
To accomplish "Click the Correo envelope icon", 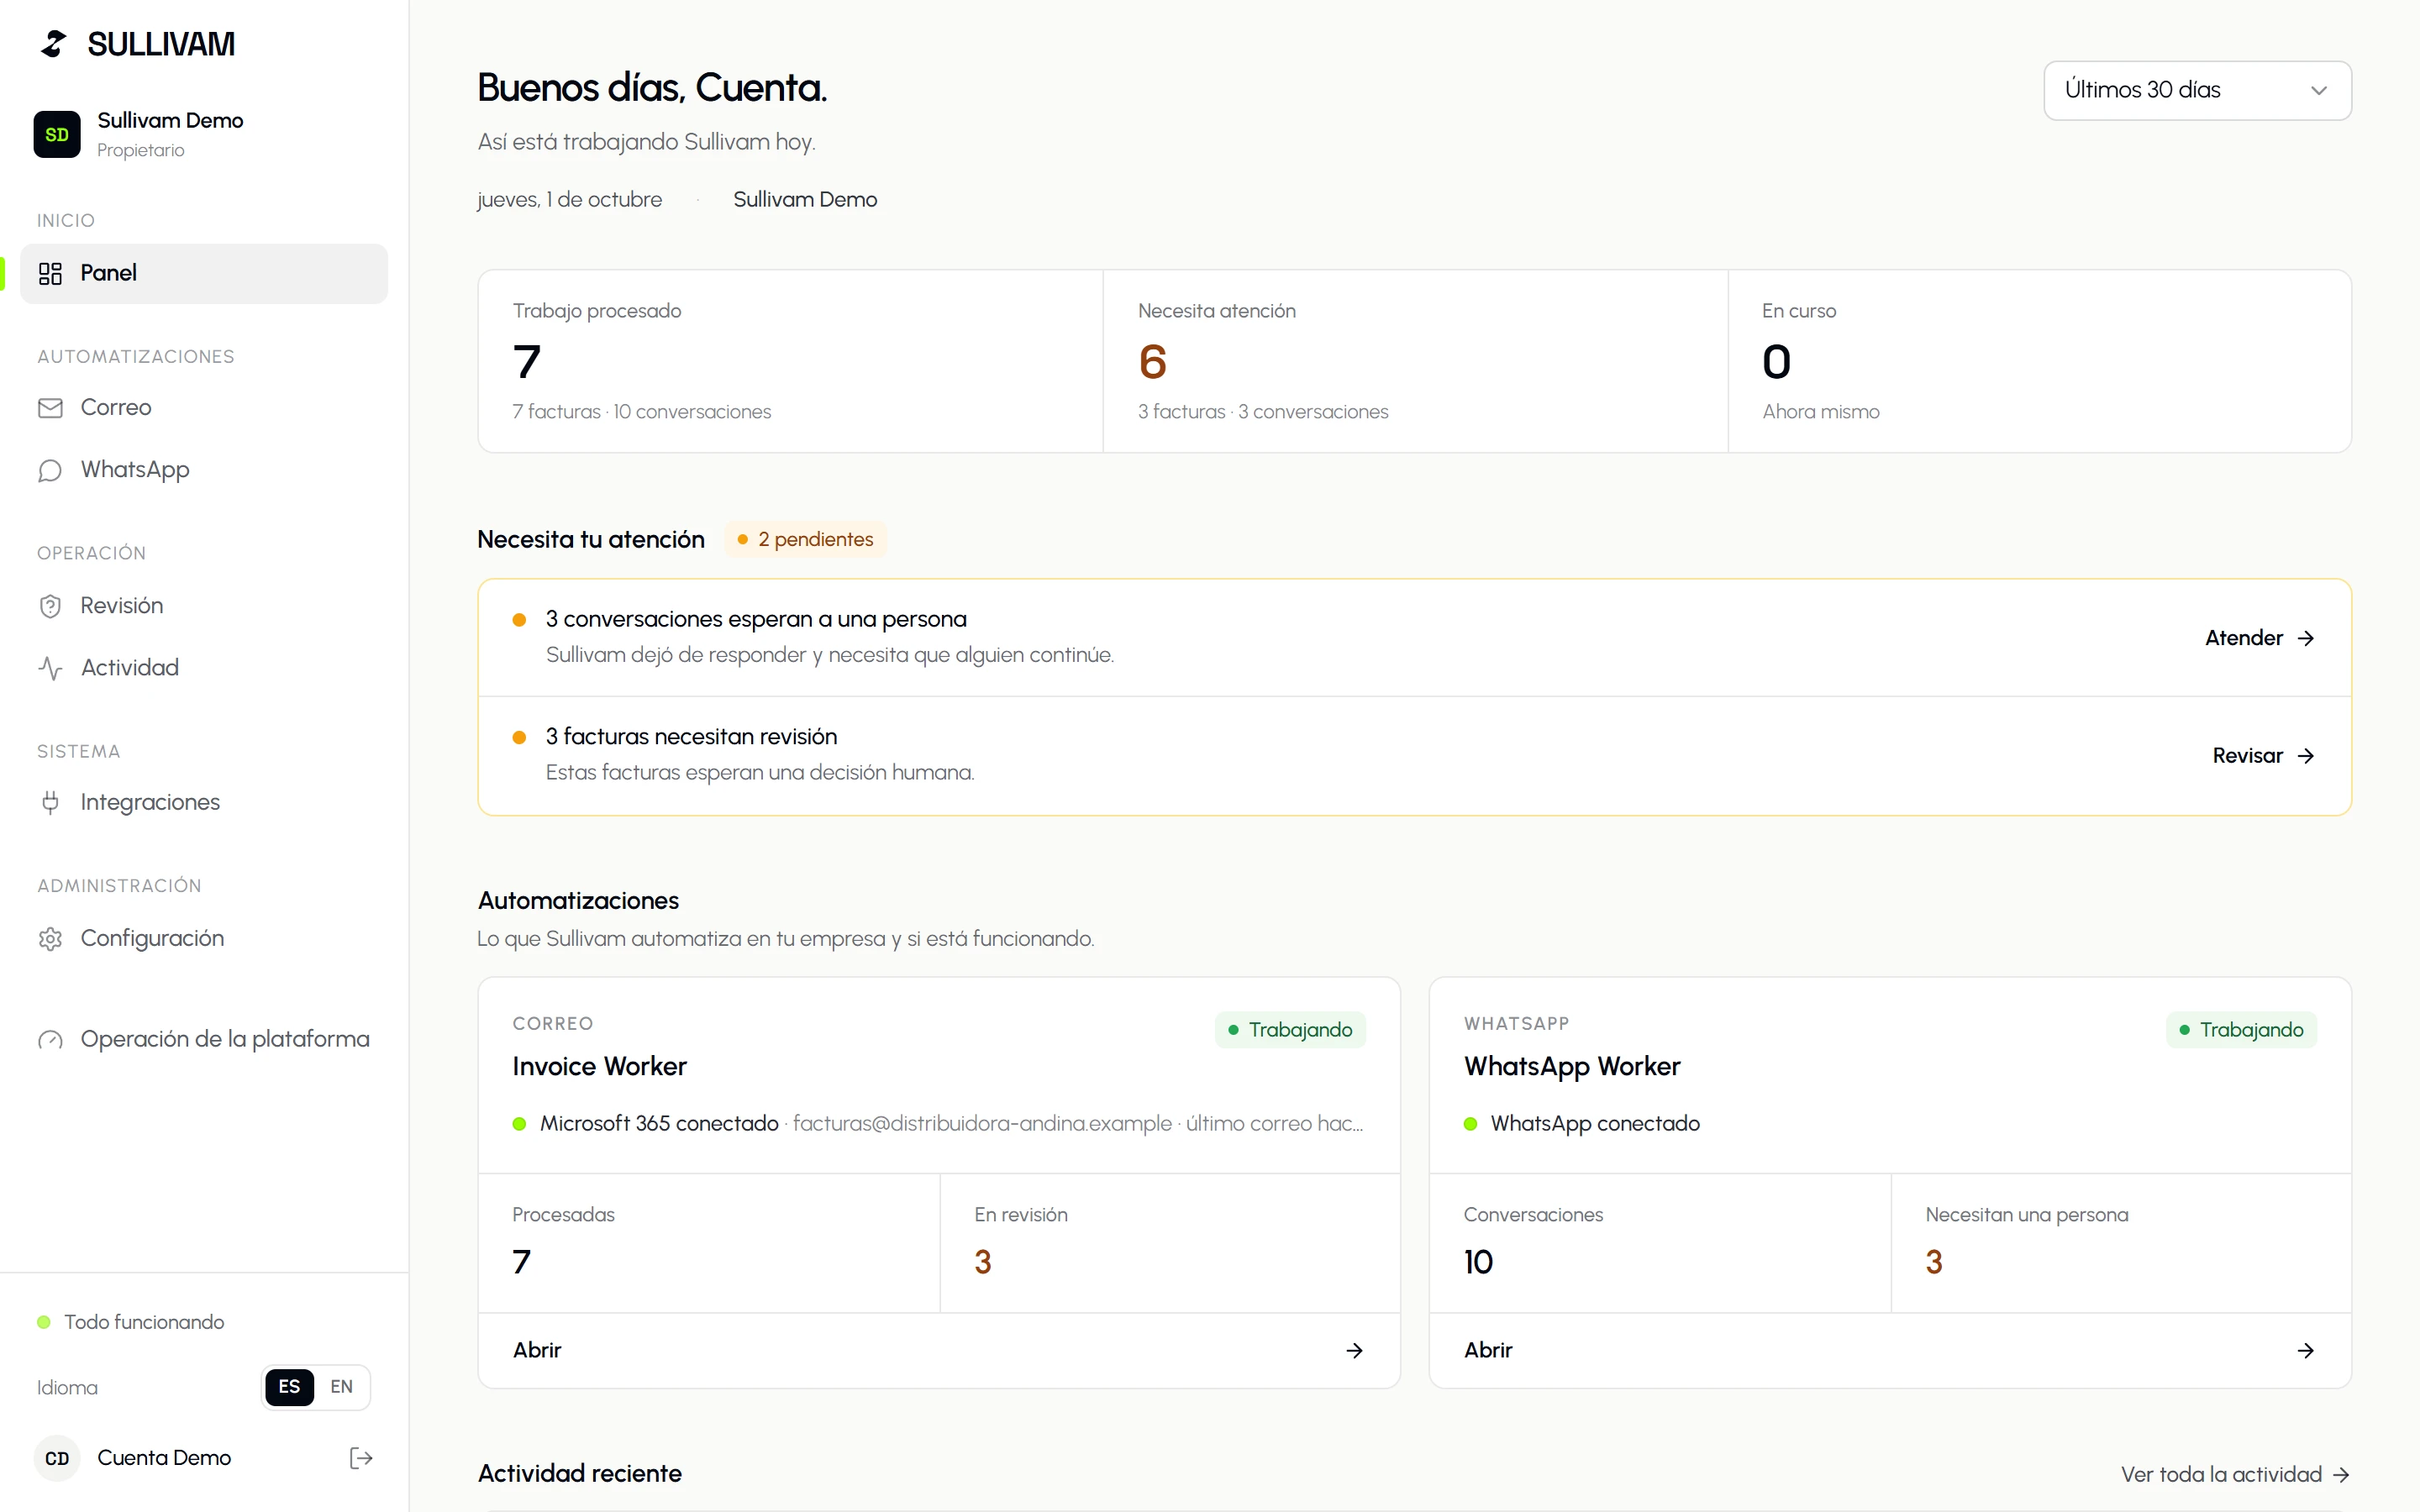I will (50, 408).
